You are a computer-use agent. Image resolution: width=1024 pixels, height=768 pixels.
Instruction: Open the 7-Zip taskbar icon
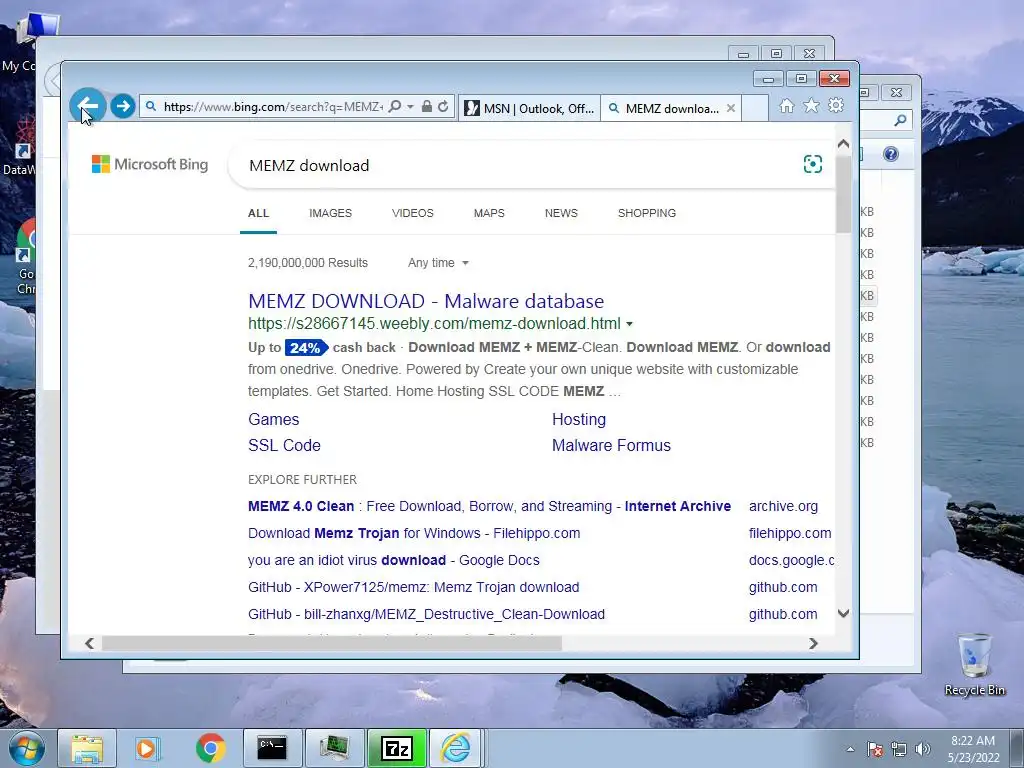[x=397, y=748]
